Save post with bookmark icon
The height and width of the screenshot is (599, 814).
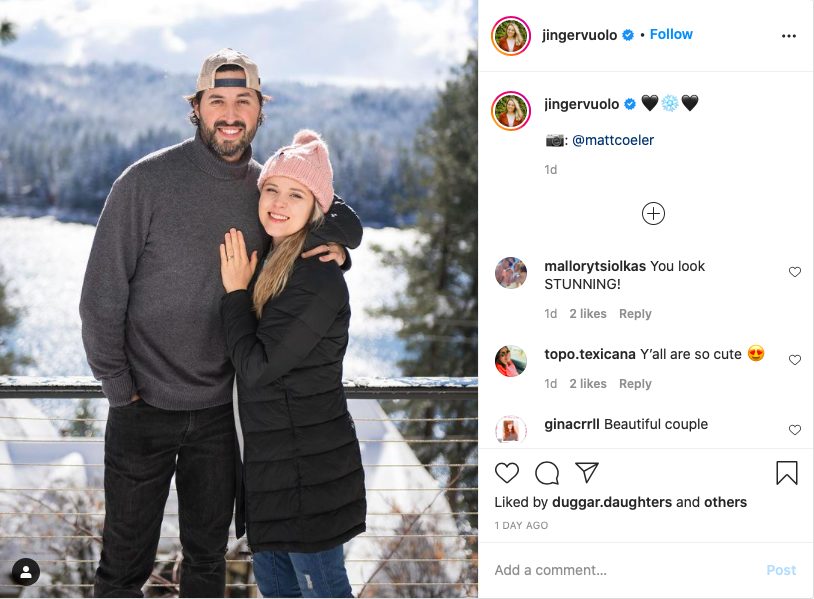(787, 473)
